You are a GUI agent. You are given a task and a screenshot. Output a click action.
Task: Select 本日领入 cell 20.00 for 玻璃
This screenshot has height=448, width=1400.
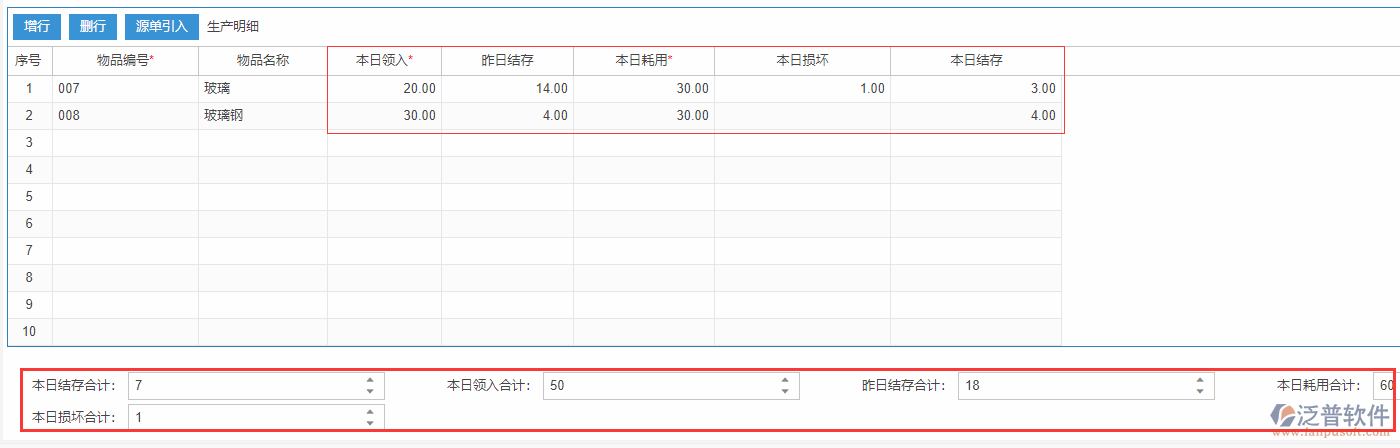[384, 88]
